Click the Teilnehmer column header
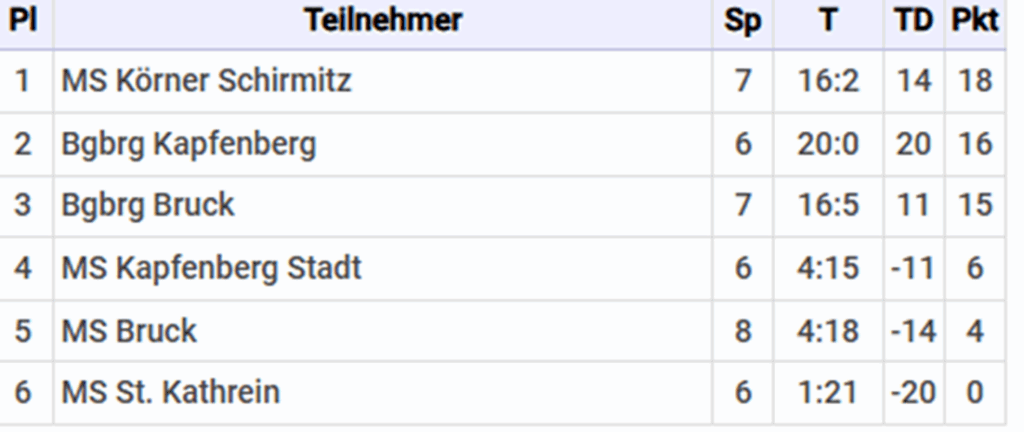This screenshot has width=1024, height=432. [383, 20]
